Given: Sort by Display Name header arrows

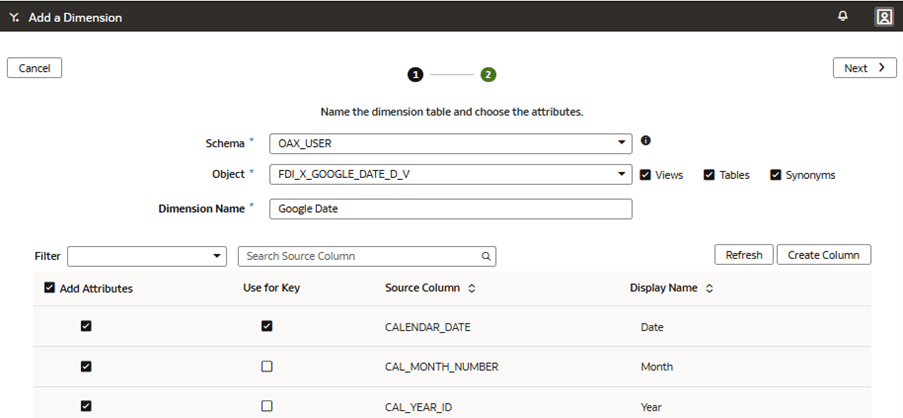Looking at the screenshot, I should [709, 288].
